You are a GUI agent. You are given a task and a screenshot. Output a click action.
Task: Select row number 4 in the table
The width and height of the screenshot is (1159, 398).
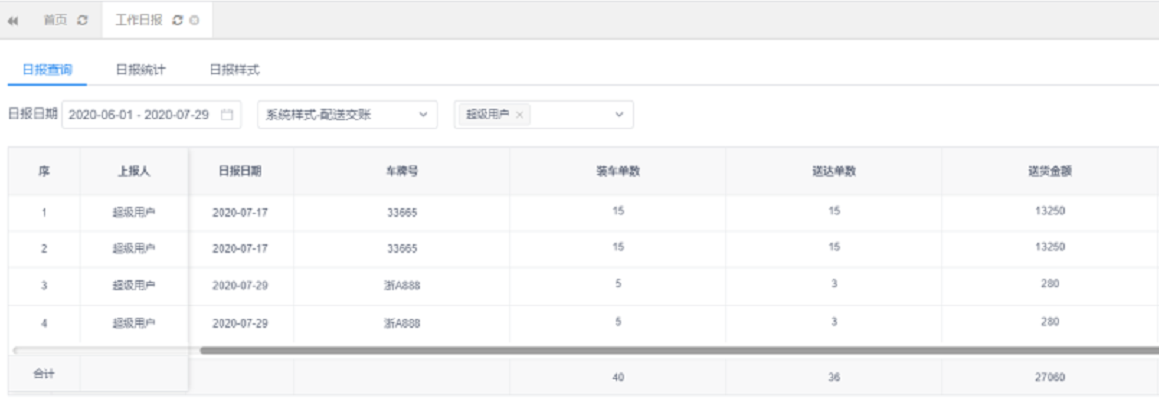44,323
